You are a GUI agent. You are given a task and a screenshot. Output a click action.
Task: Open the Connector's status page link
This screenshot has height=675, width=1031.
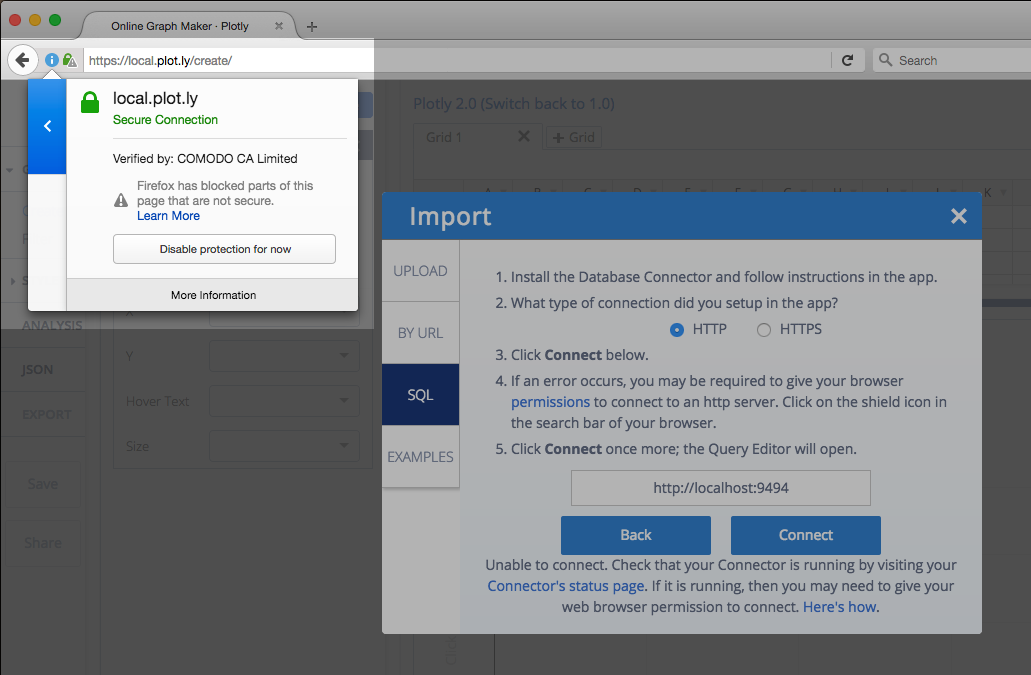tap(565, 586)
